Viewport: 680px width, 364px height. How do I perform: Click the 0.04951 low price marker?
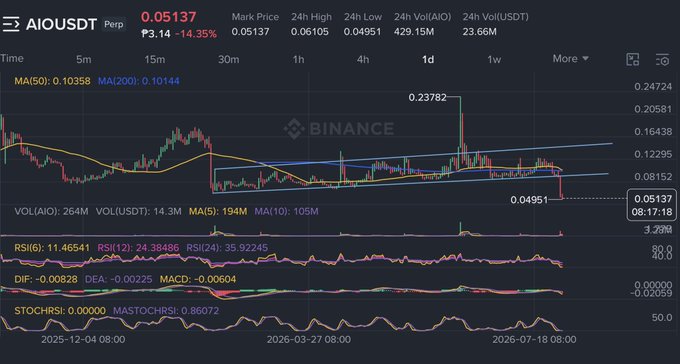[x=529, y=200]
